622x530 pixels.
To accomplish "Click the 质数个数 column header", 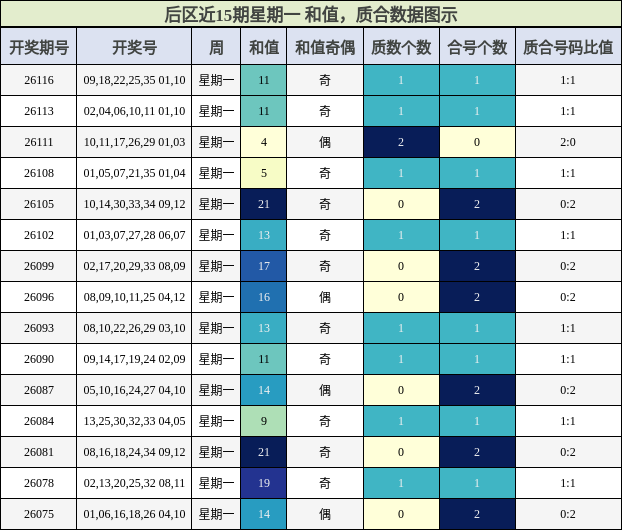I will pos(401,48).
